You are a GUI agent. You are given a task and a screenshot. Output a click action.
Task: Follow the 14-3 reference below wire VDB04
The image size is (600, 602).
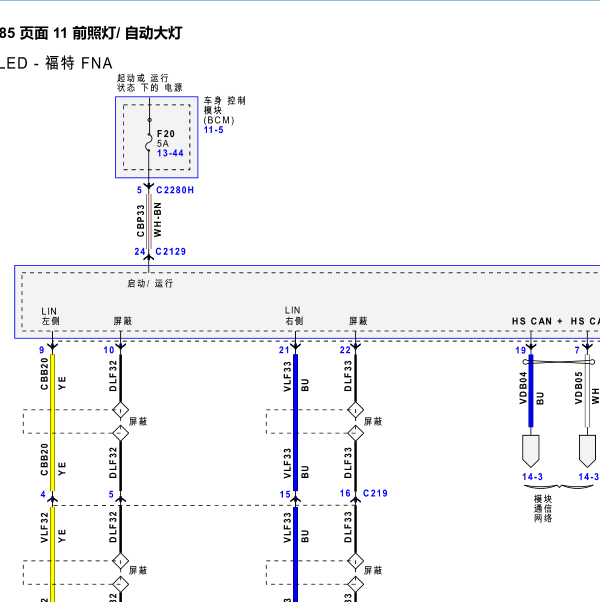[x=532, y=477]
